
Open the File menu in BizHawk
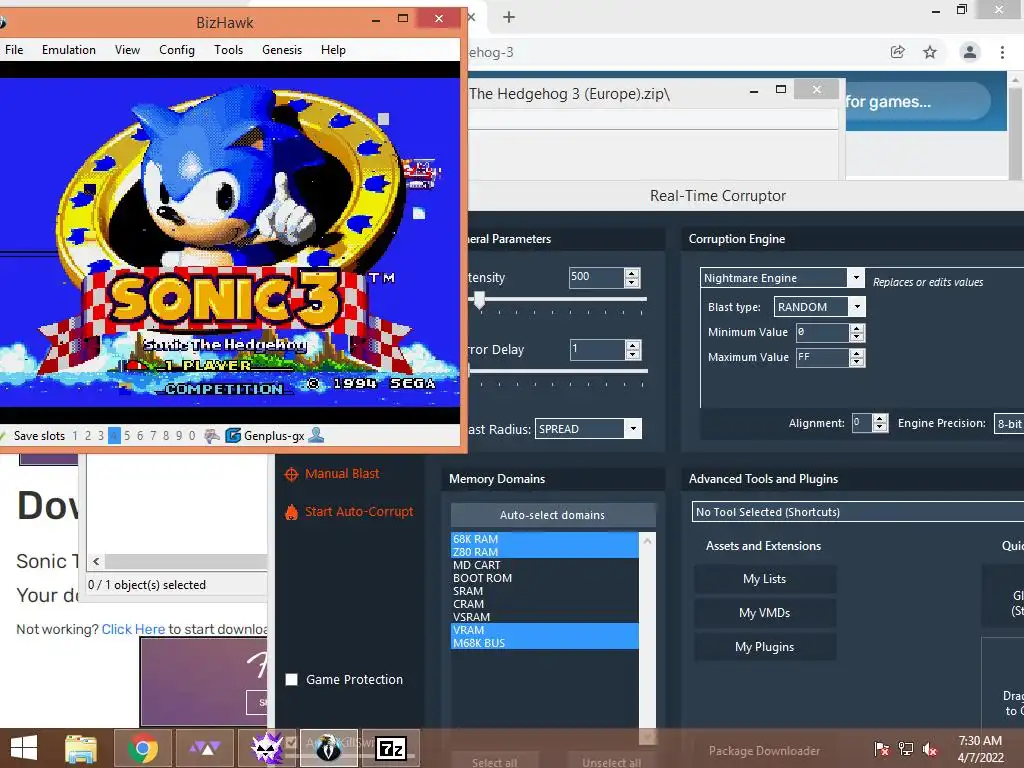[14, 50]
